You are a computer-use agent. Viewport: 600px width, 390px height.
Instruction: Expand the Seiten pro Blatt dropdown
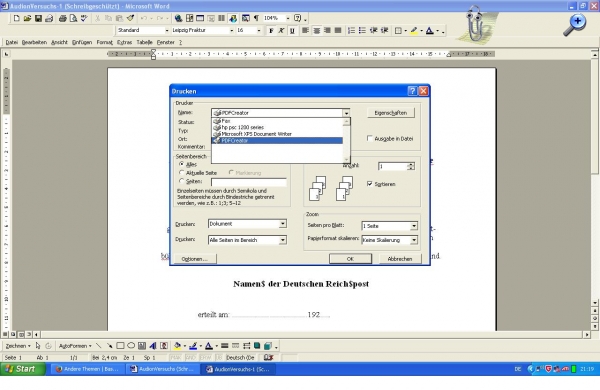[414, 226]
